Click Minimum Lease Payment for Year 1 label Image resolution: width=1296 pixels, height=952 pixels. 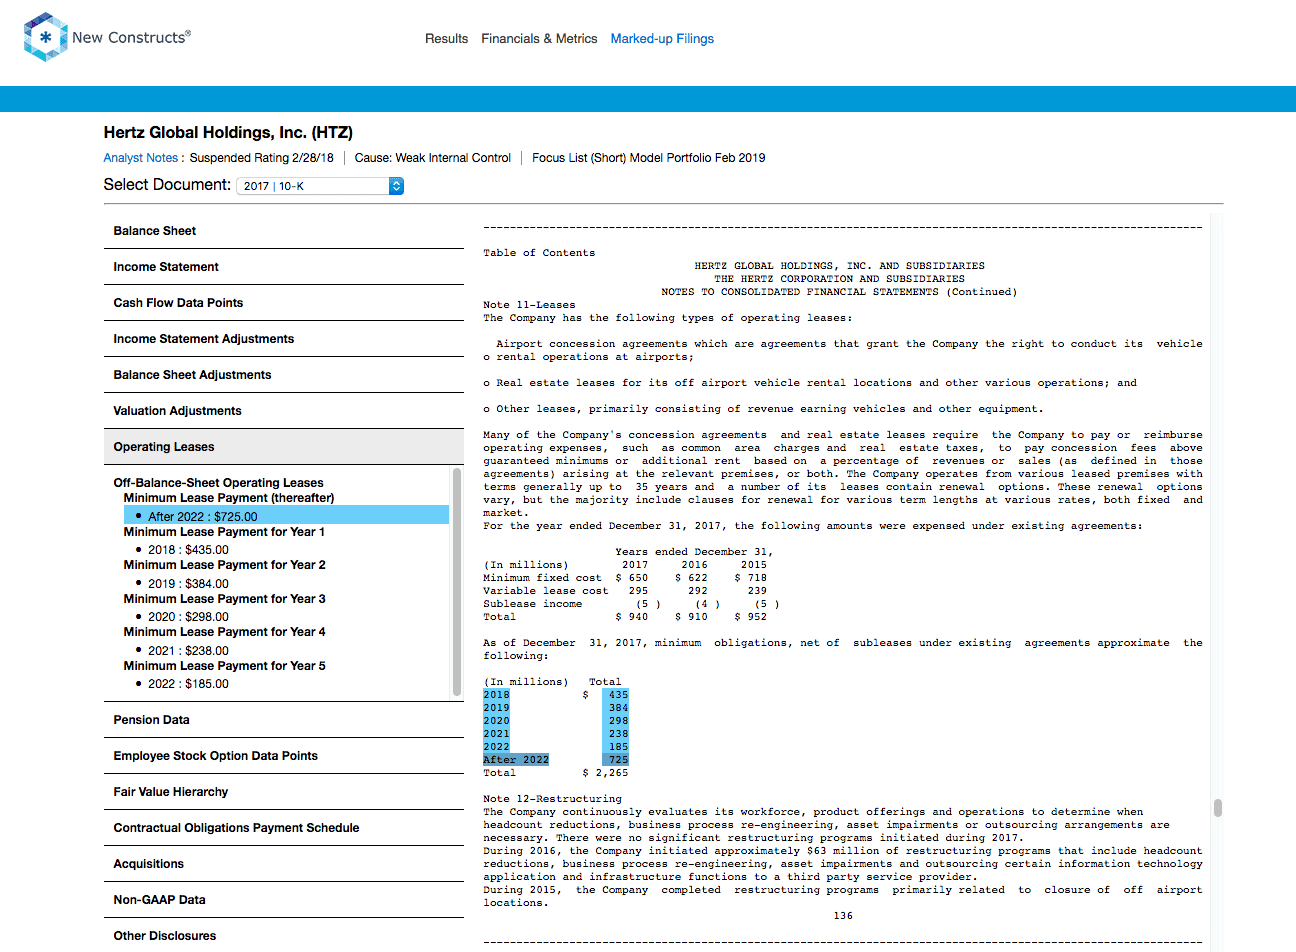pos(224,532)
